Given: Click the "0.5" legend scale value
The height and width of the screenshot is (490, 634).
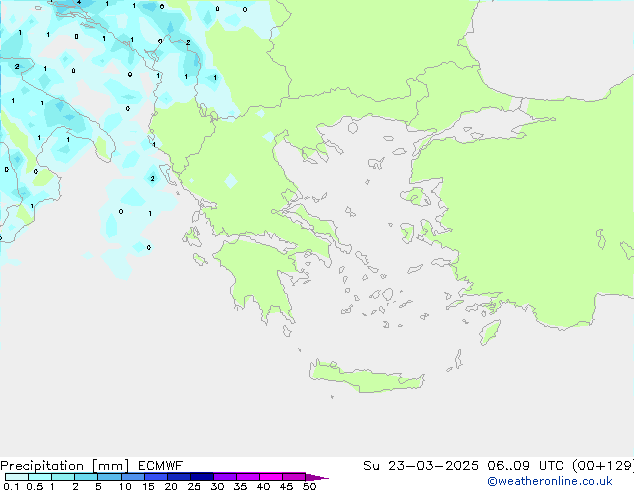Looking at the screenshot, I should point(35,486).
